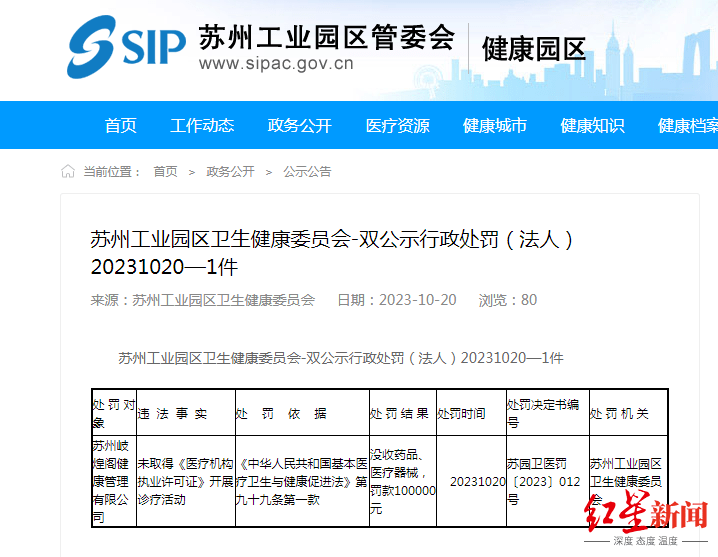Image resolution: width=718 pixels, height=557 pixels.
Task: Click the article headline about 行政处罚
Action: 332,254
